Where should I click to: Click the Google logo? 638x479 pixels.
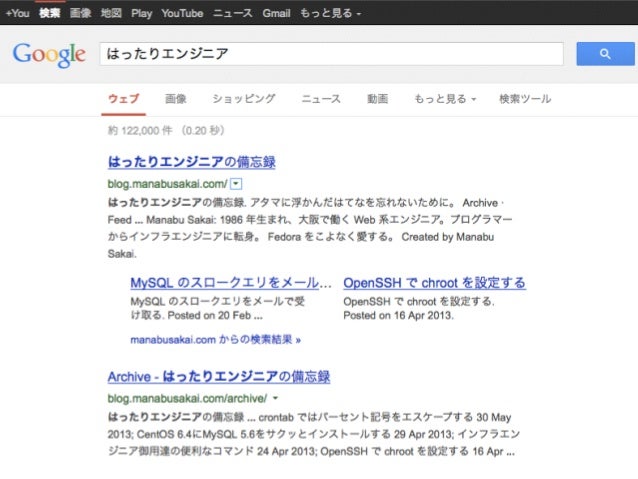49,55
